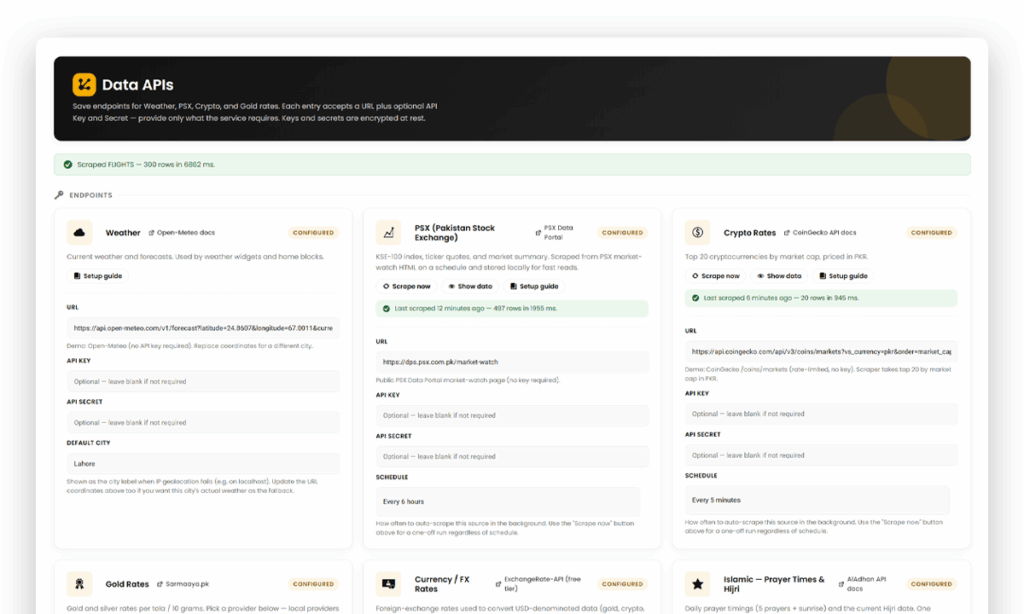The width and height of the screenshot is (1024, 614).
Task: Open the Crypto Schedule dropdown, Every 5 minutes
Action: pyautogui.click(x=817, y=500)
